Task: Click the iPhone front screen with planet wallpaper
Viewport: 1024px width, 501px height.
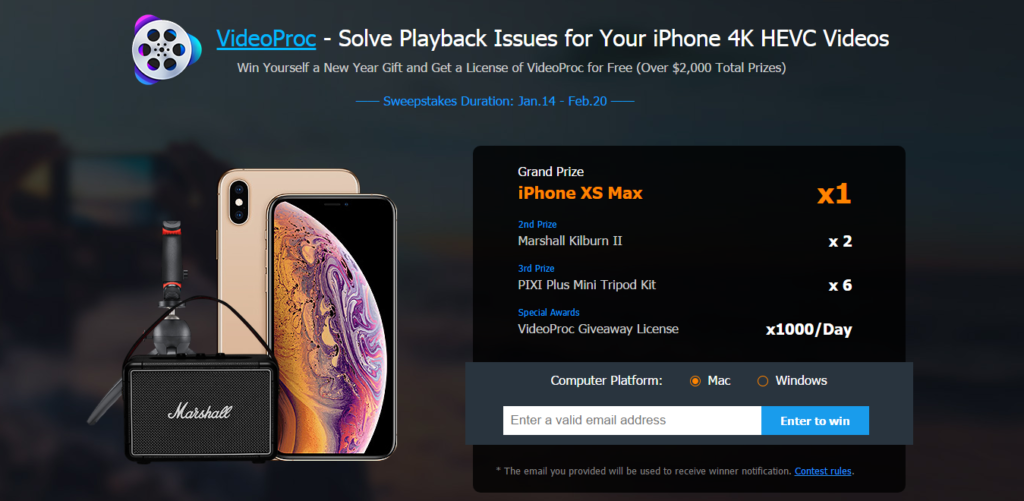Action: pyautogui.click(x=331, y=327)
